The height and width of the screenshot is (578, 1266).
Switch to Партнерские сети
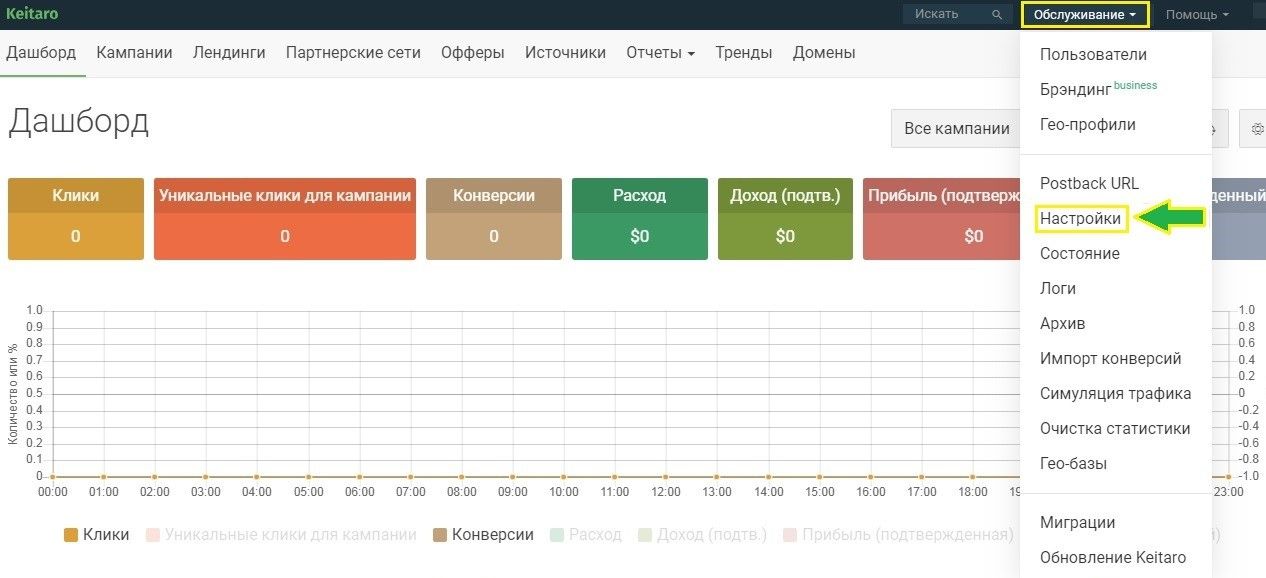click(353, 53)
